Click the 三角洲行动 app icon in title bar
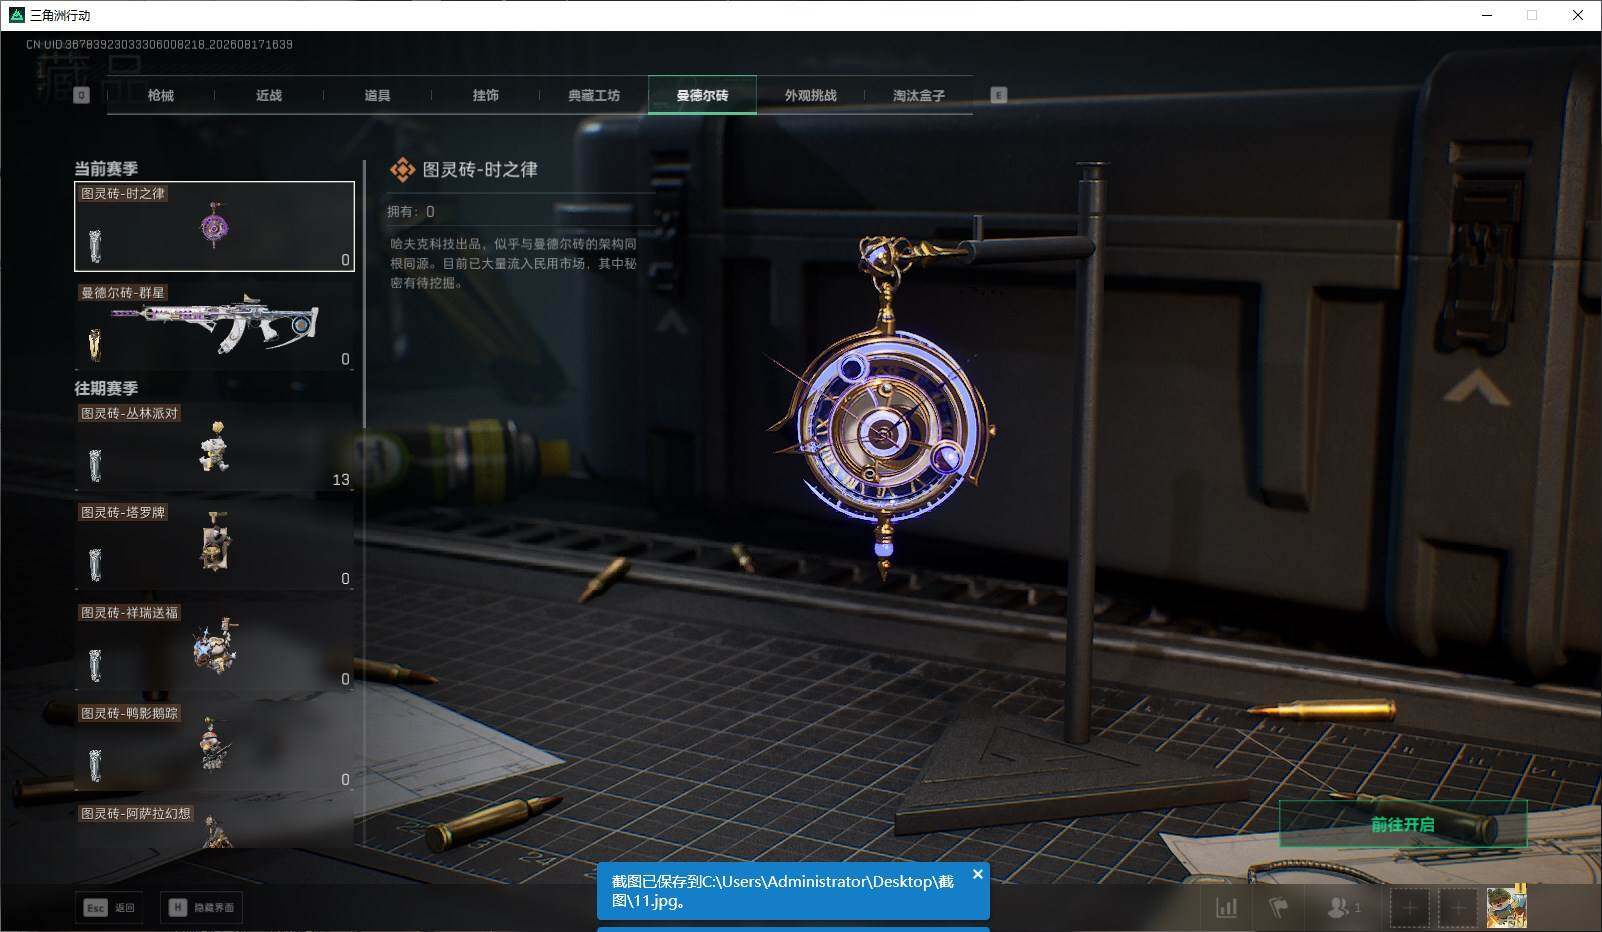 16,15
